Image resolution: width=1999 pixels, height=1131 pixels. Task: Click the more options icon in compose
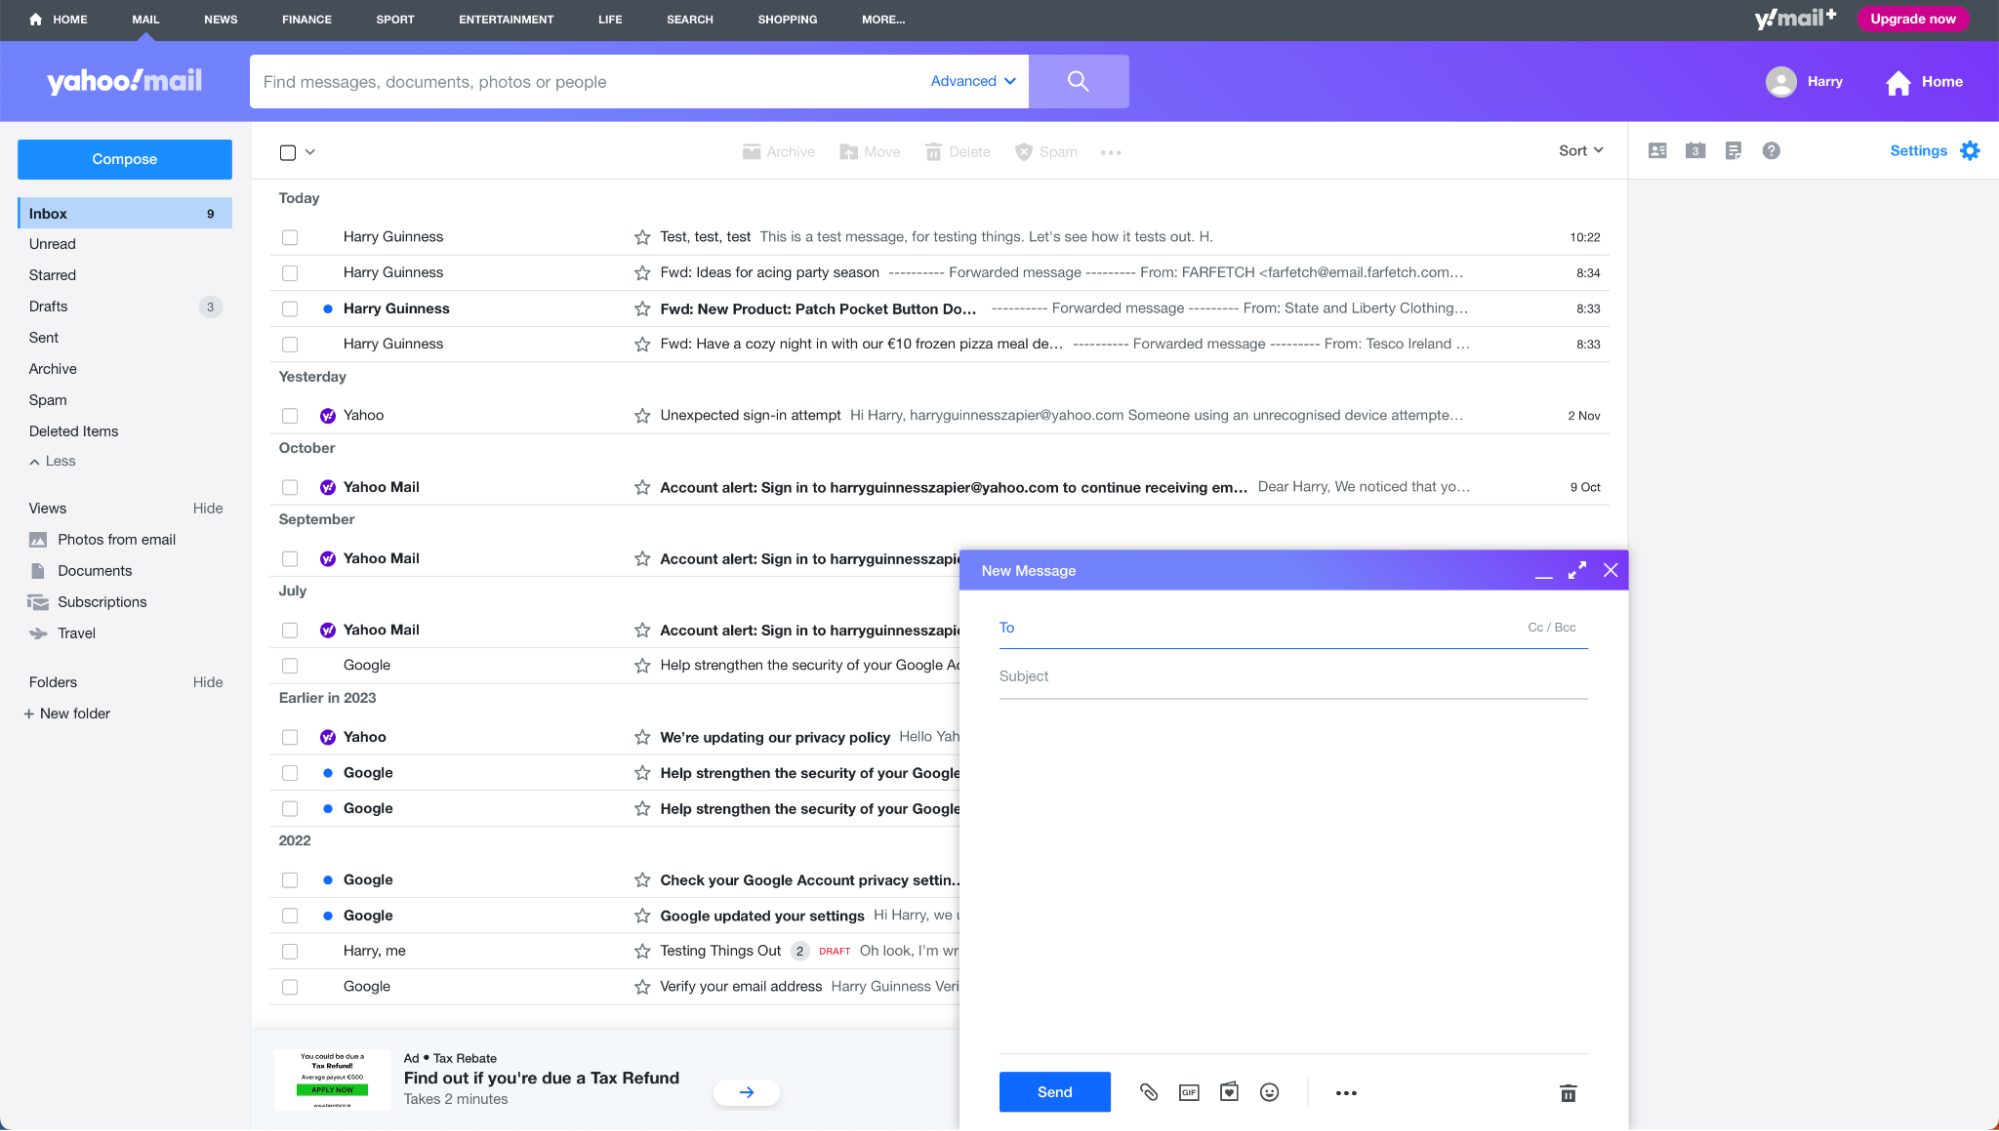[x=1345, y=1093]
